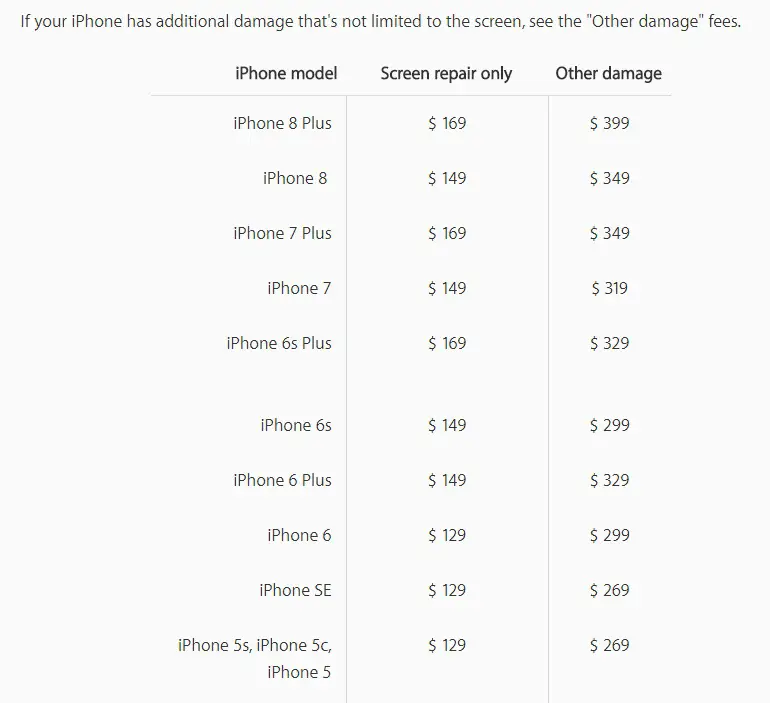Click the iPhone SE other damage price
Image resolution: width=770 pixels, height=703 pixels.
609,590
